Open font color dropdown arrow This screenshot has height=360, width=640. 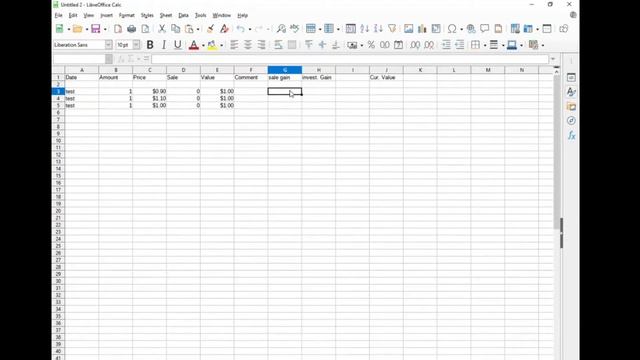pyautogui.click(x=203, y=45)
